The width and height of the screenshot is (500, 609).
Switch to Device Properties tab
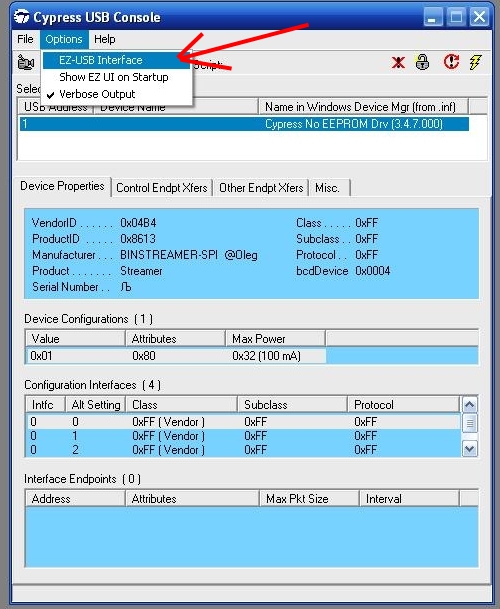62,186
